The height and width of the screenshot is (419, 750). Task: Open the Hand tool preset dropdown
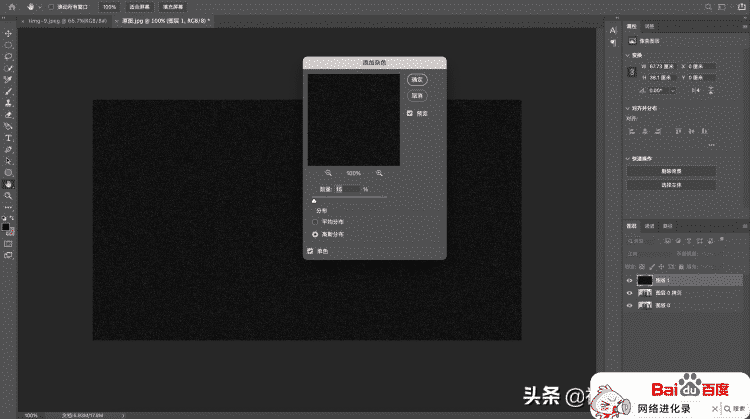[40, 7]
